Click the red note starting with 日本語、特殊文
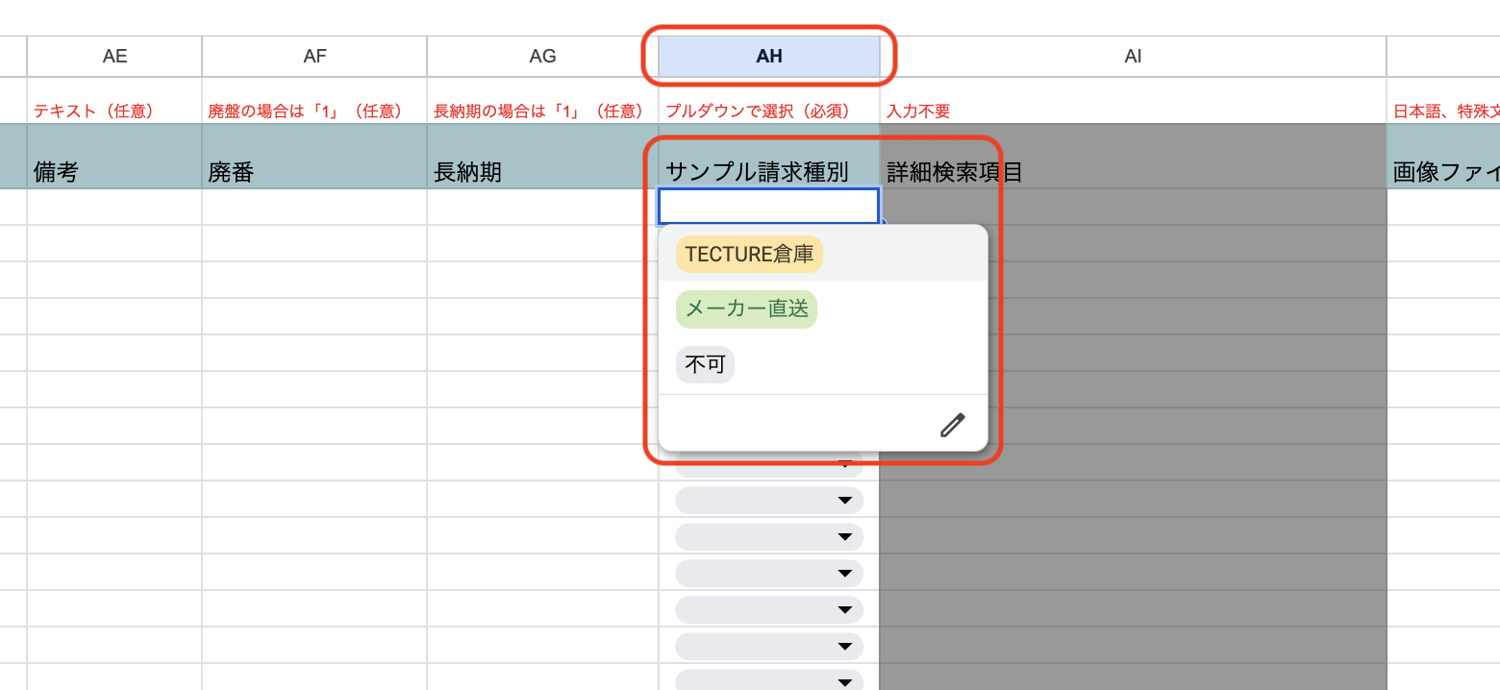This screenshot has width=1500, height=690. click(x=1446, y=111)
